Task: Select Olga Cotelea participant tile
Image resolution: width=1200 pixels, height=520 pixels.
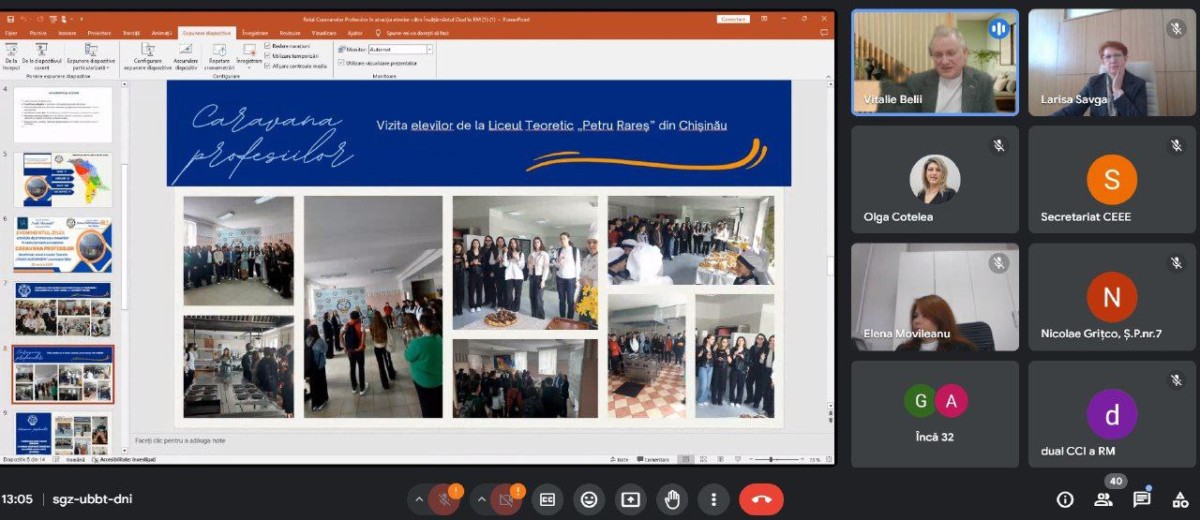Action: 935,180
